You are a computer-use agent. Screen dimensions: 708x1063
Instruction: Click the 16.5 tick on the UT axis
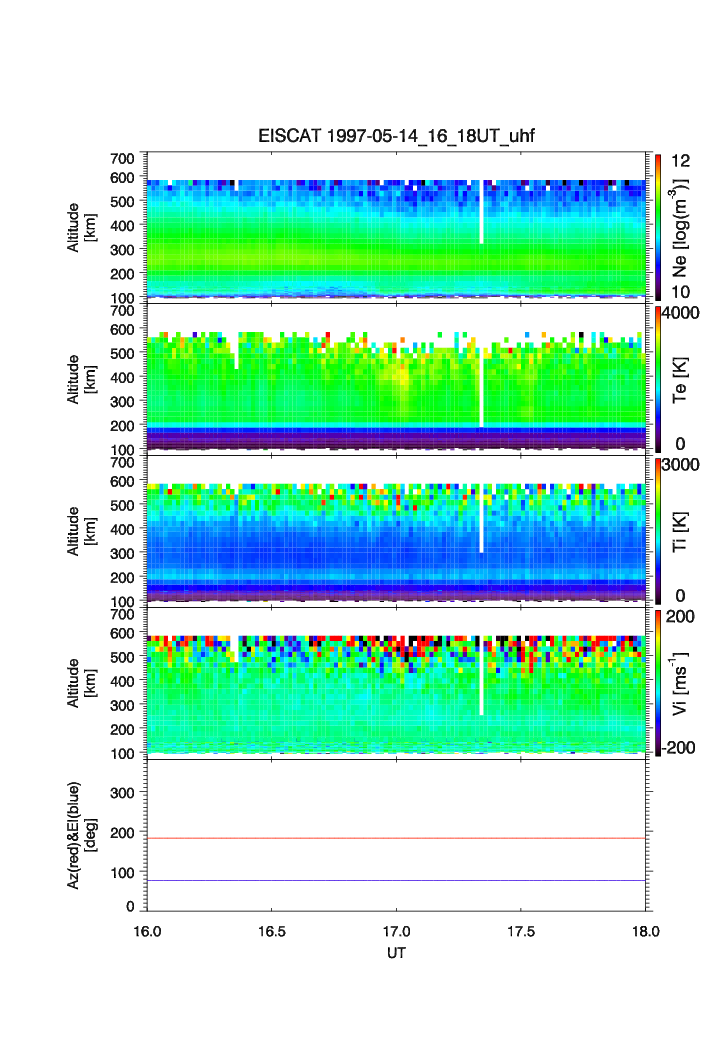[271, 931]
